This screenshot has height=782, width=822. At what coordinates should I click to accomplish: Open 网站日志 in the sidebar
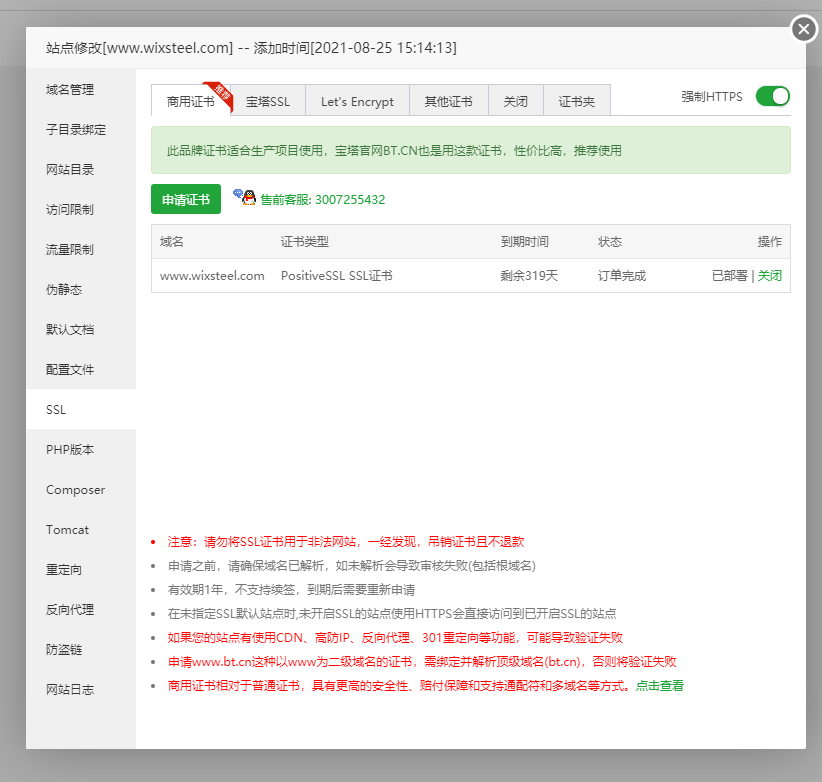(x=70, y=690)
